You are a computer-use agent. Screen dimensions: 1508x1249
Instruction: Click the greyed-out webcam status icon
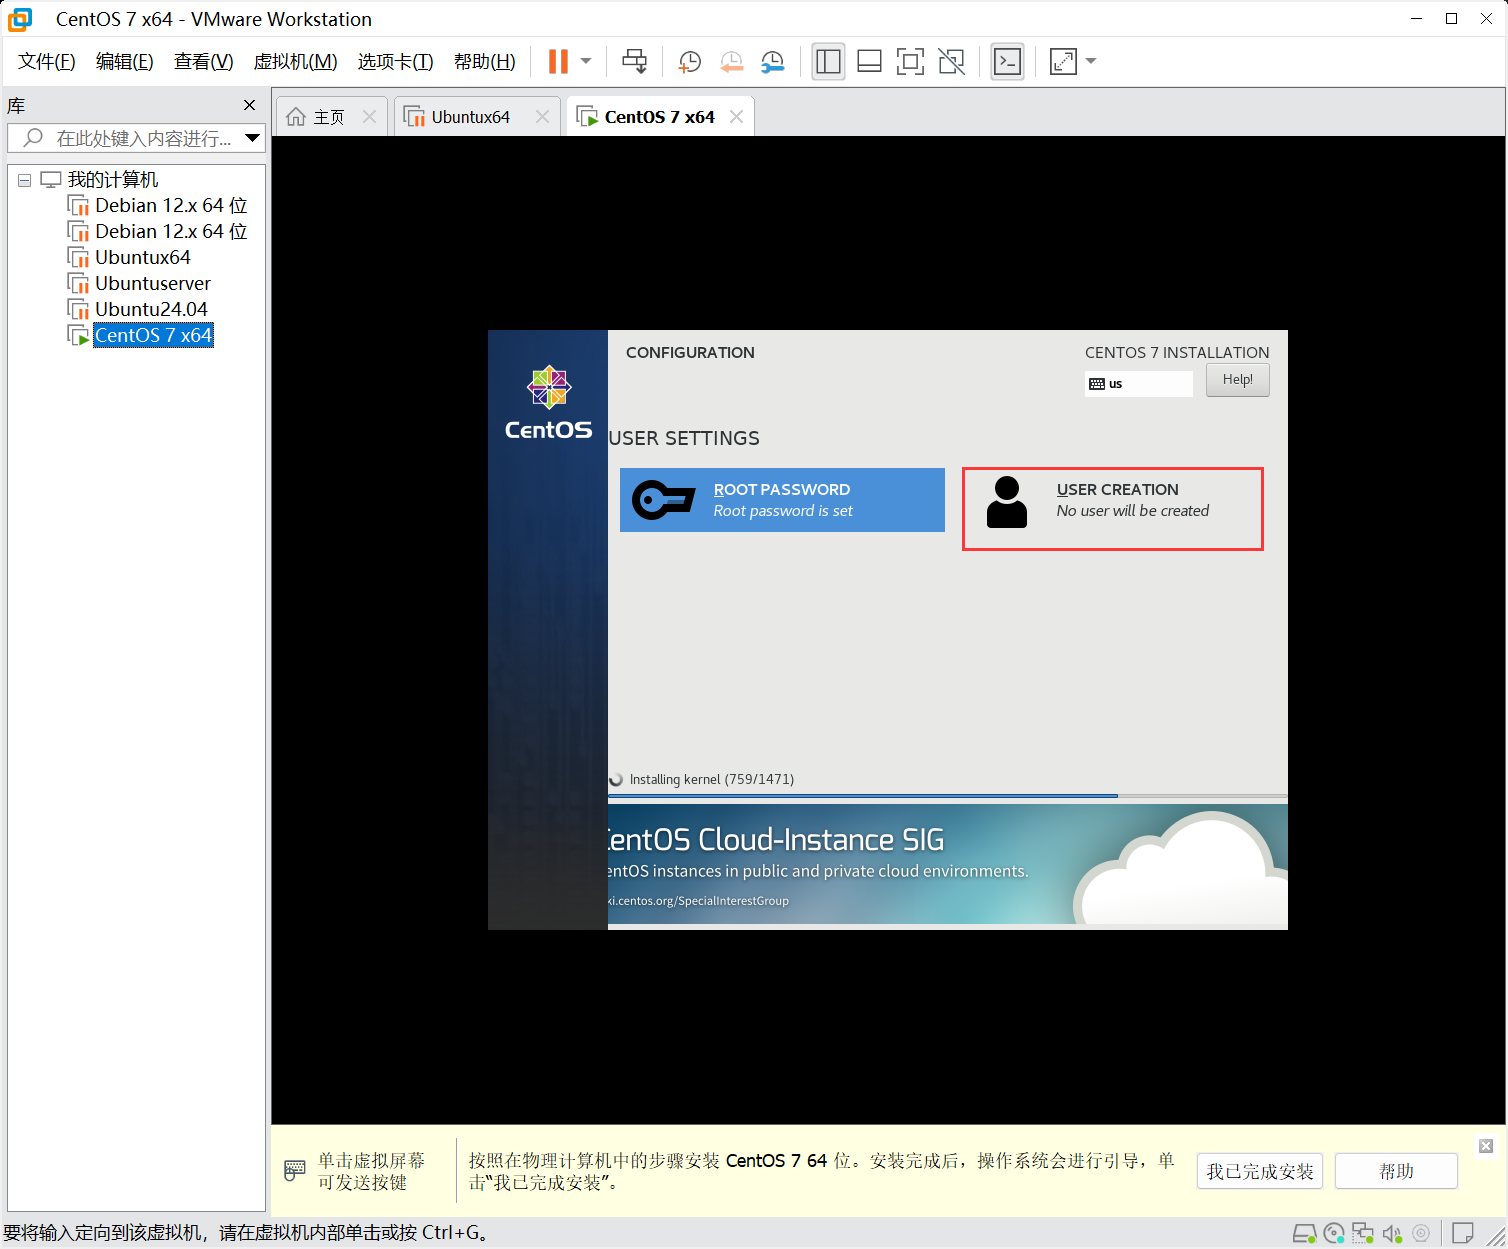tap(1421, 1233)
